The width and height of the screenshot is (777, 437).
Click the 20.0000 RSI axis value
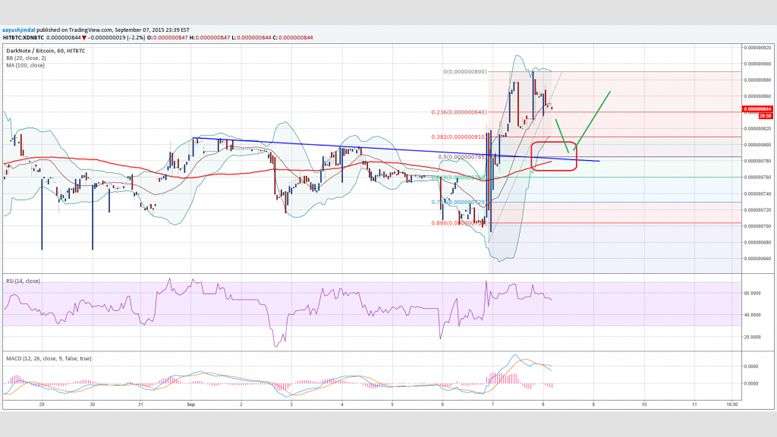(x=753, y=337)
